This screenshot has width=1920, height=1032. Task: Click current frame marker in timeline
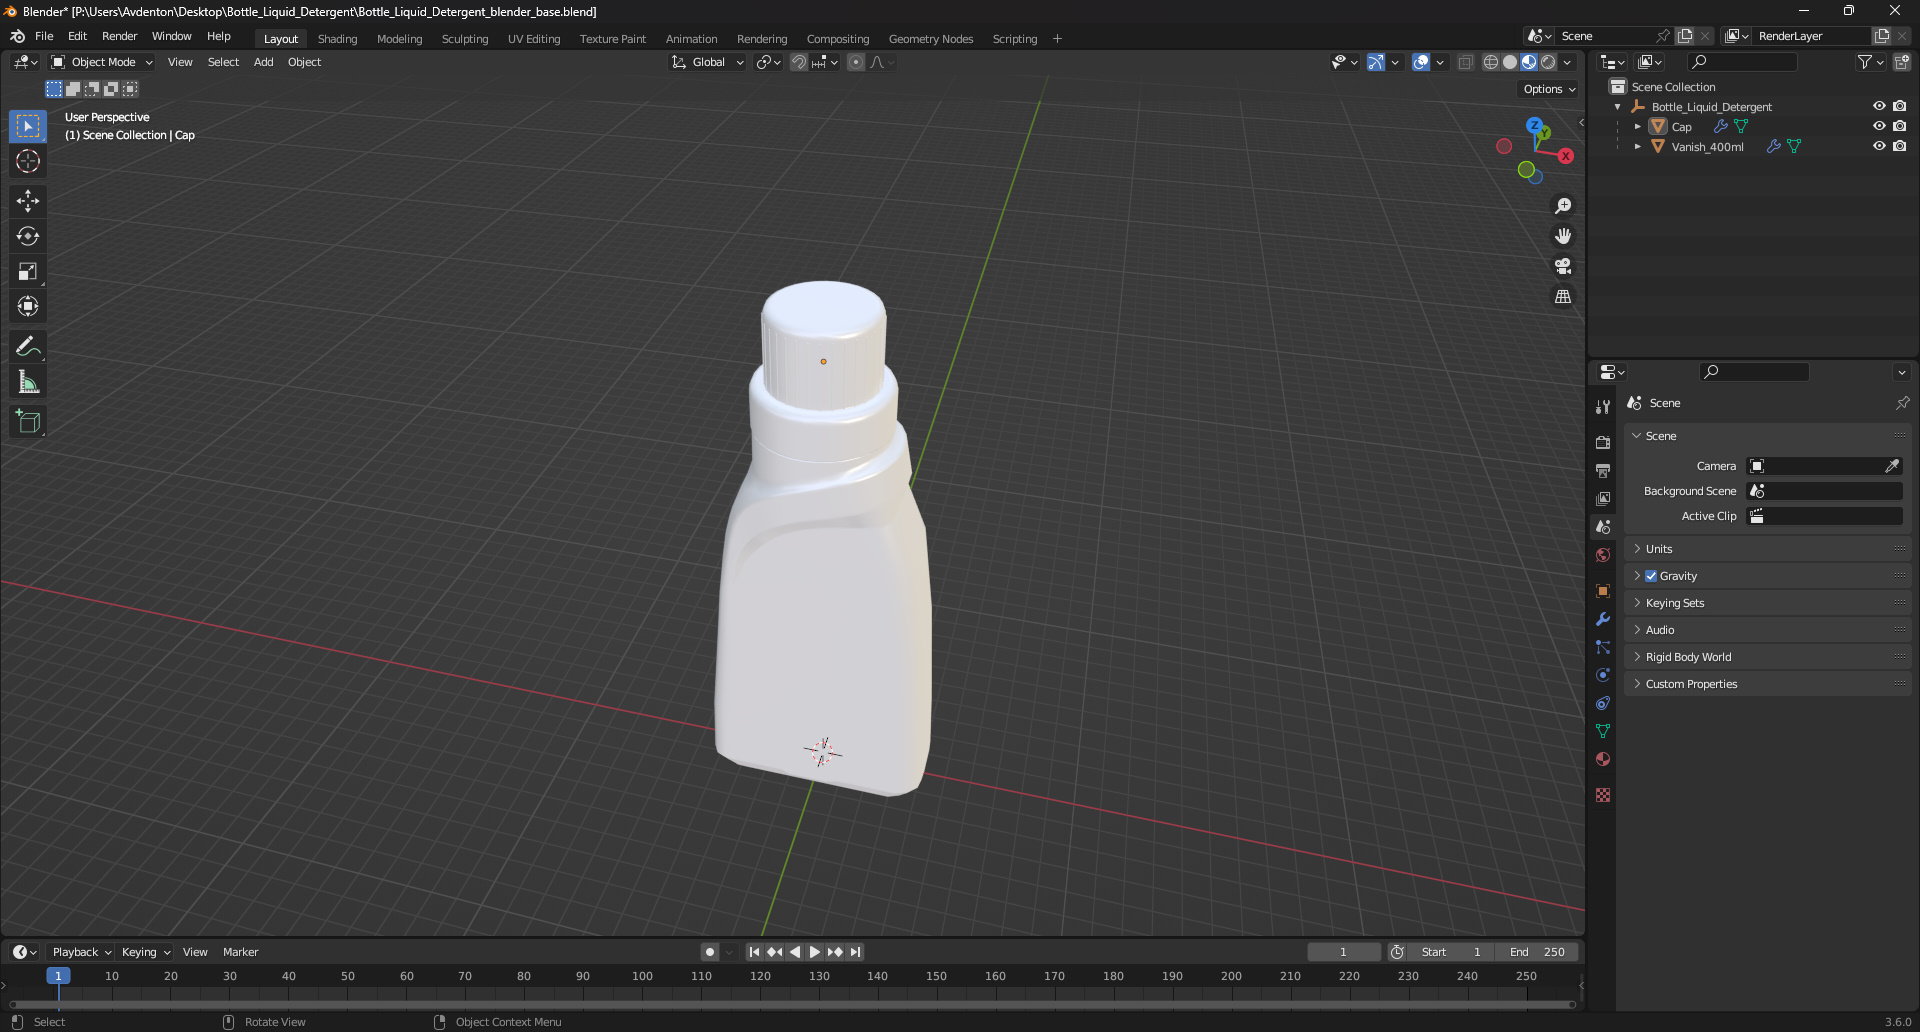(58, 976)
